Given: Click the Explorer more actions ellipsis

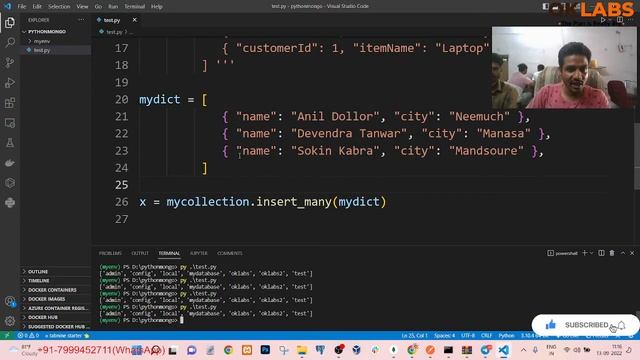Looking at the screenshot, I should [x=81, y=20].
